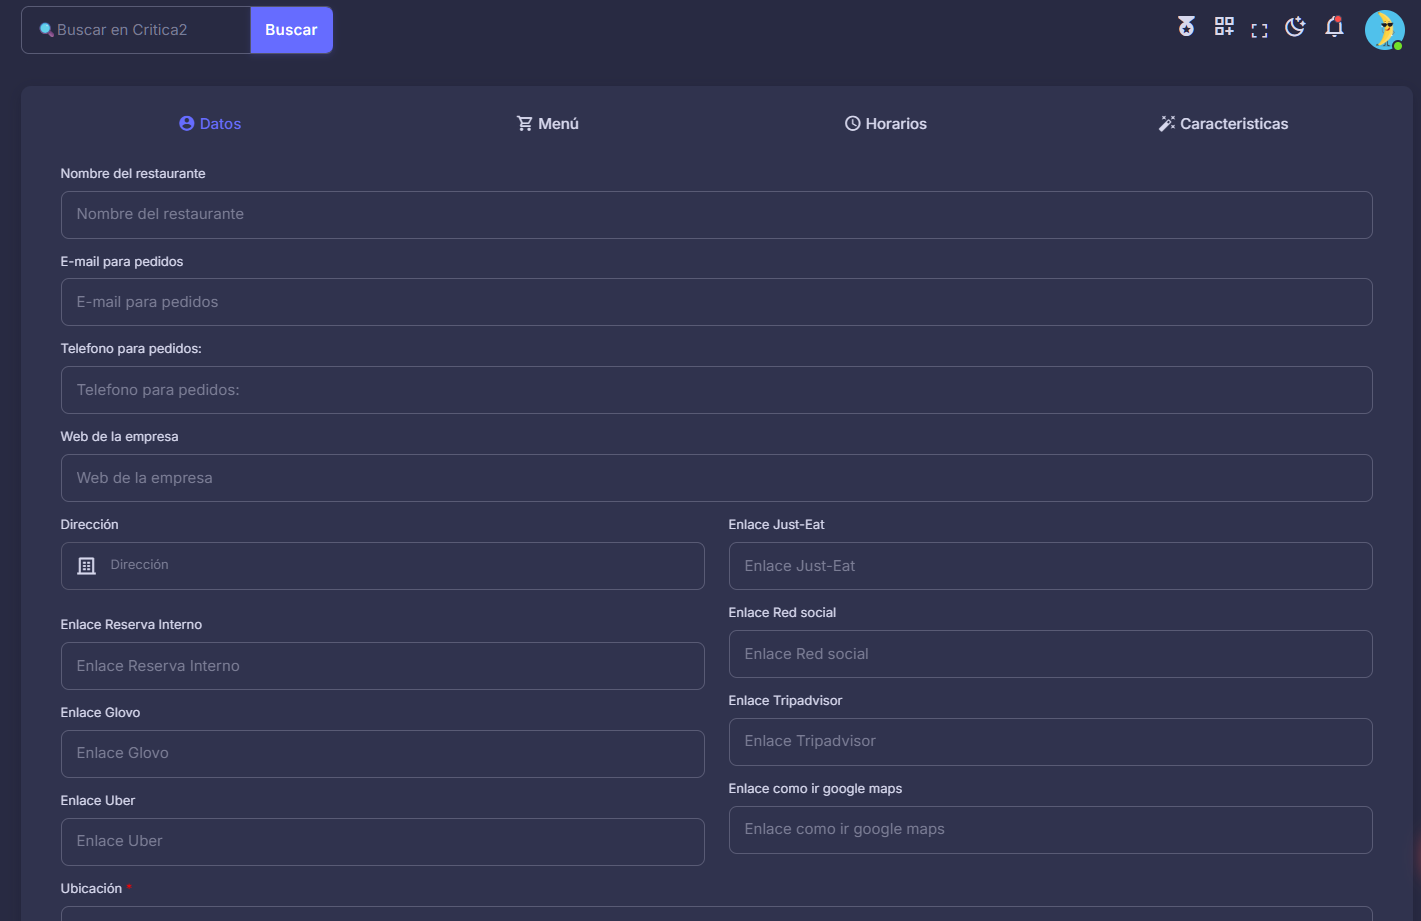This screenshot has width=1421, height=921.
Task: Open user profile avatar menu
Action: pyautogui.click(x=1384, y=30)
